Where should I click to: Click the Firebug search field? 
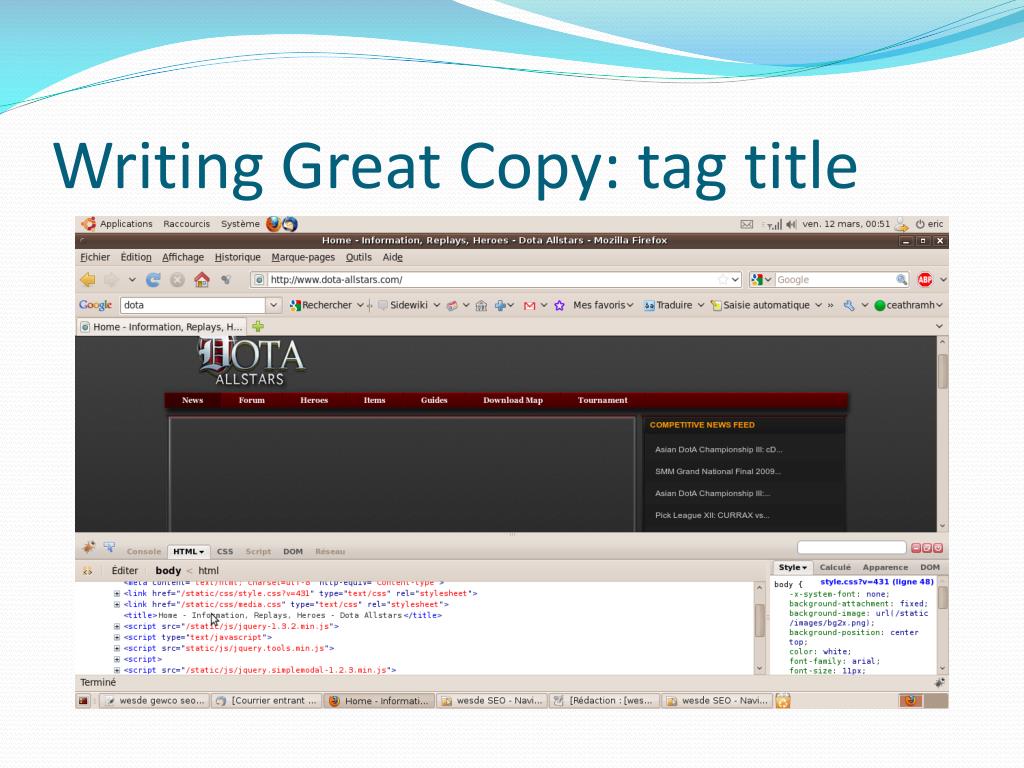pyautogui.click(x=852, y=548)
